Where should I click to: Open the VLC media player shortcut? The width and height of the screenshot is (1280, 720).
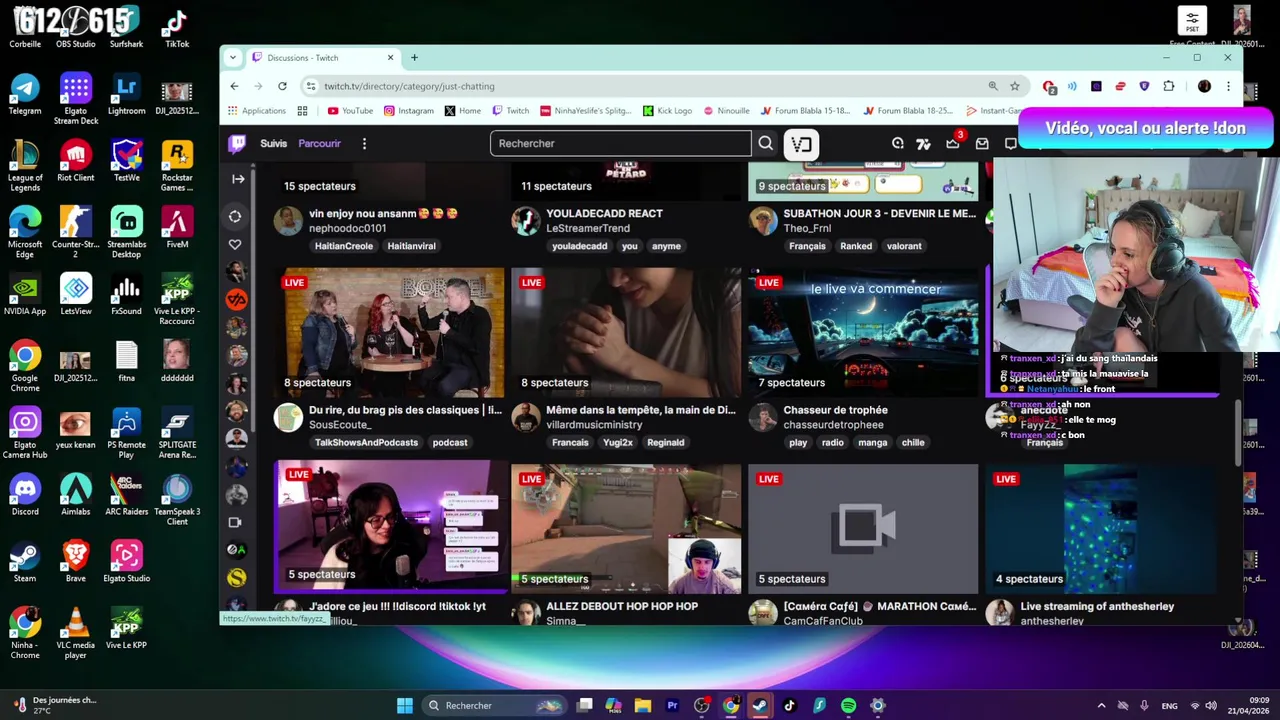76,635
